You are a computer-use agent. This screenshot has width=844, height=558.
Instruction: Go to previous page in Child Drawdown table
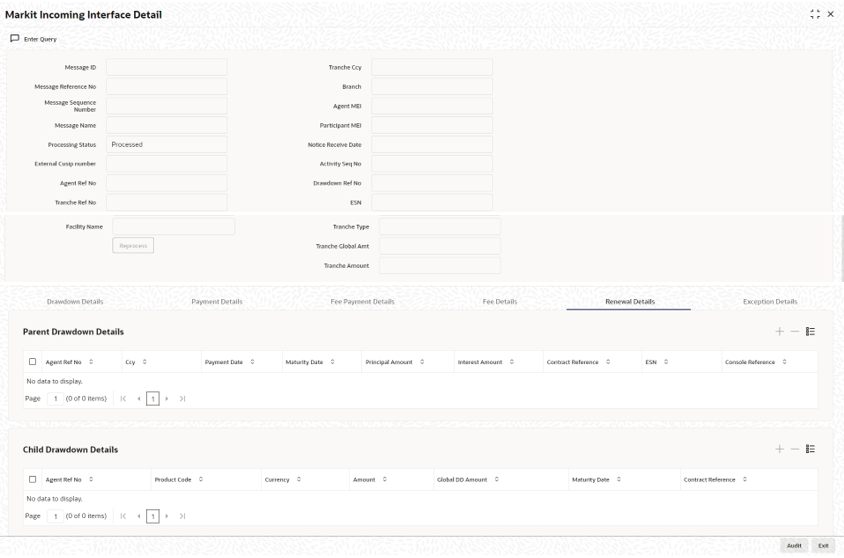[139, 516]
